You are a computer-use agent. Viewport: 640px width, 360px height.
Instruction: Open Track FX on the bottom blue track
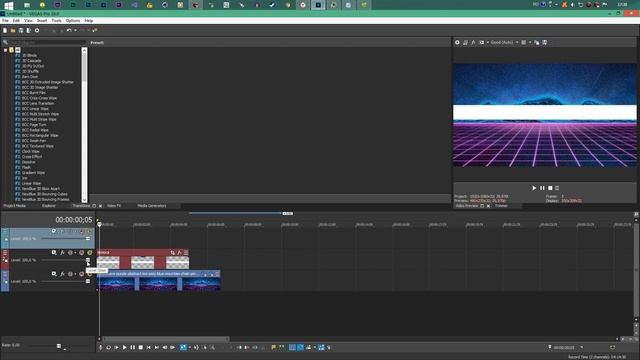click(62, 274)
